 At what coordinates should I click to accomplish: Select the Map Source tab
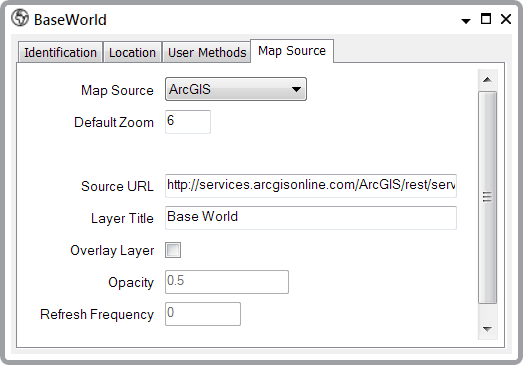(292, 51)
